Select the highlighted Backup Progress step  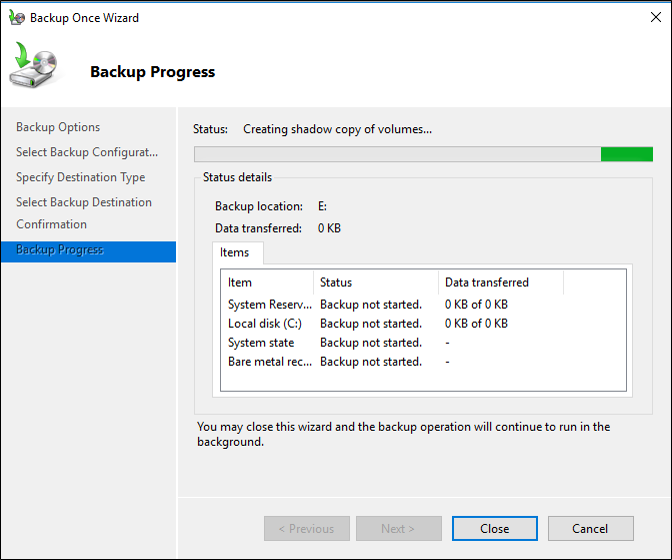(x=88, y=251)
